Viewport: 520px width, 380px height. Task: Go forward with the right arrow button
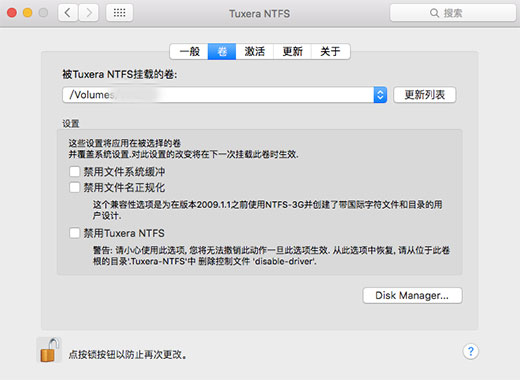tap(88, 13)
